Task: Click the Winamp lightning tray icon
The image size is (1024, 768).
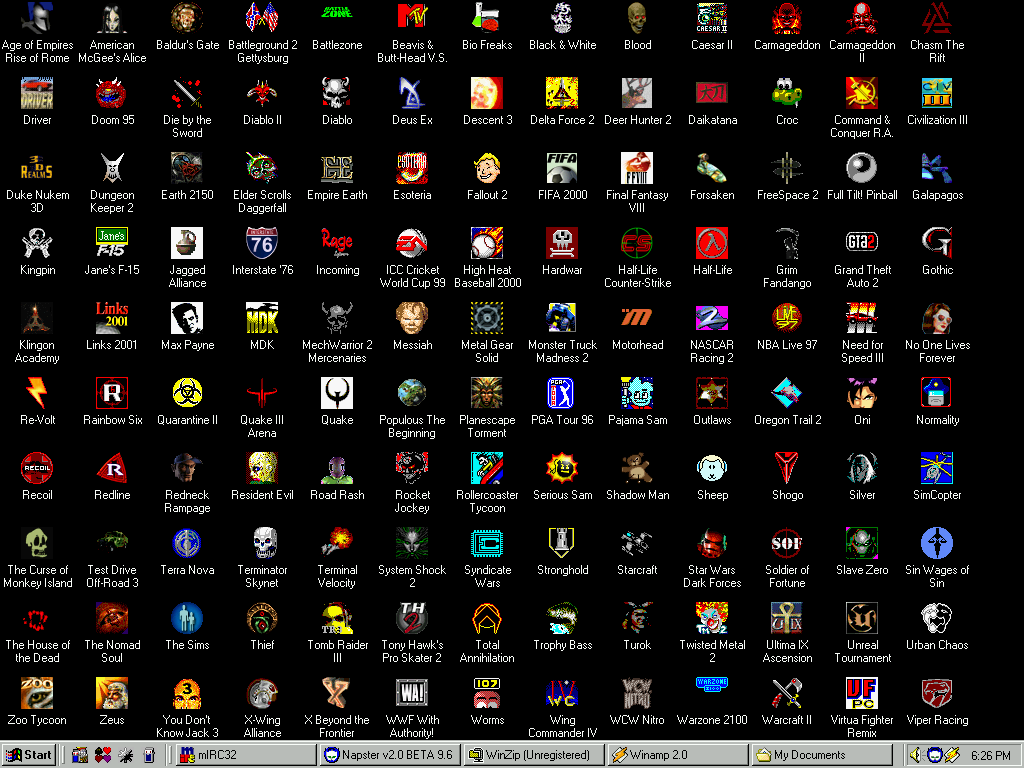Action: (952, 755)
